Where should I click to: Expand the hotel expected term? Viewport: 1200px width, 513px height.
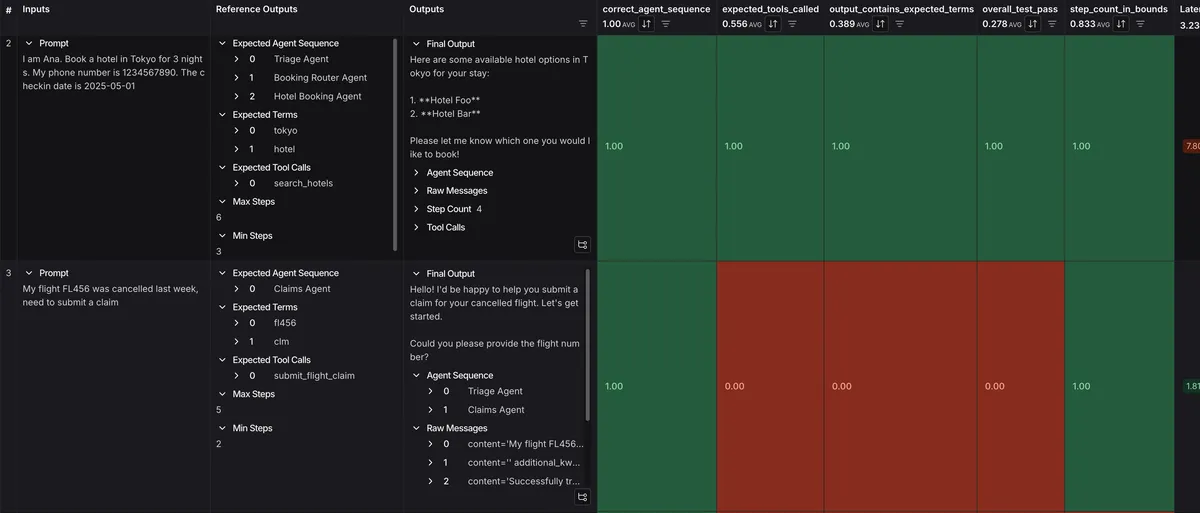point(237,149)
